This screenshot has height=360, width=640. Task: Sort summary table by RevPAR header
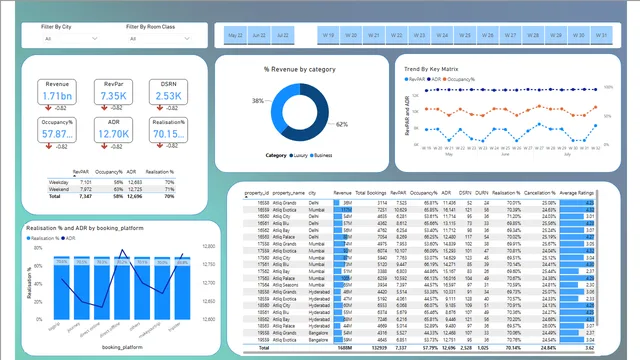[81, 172]
